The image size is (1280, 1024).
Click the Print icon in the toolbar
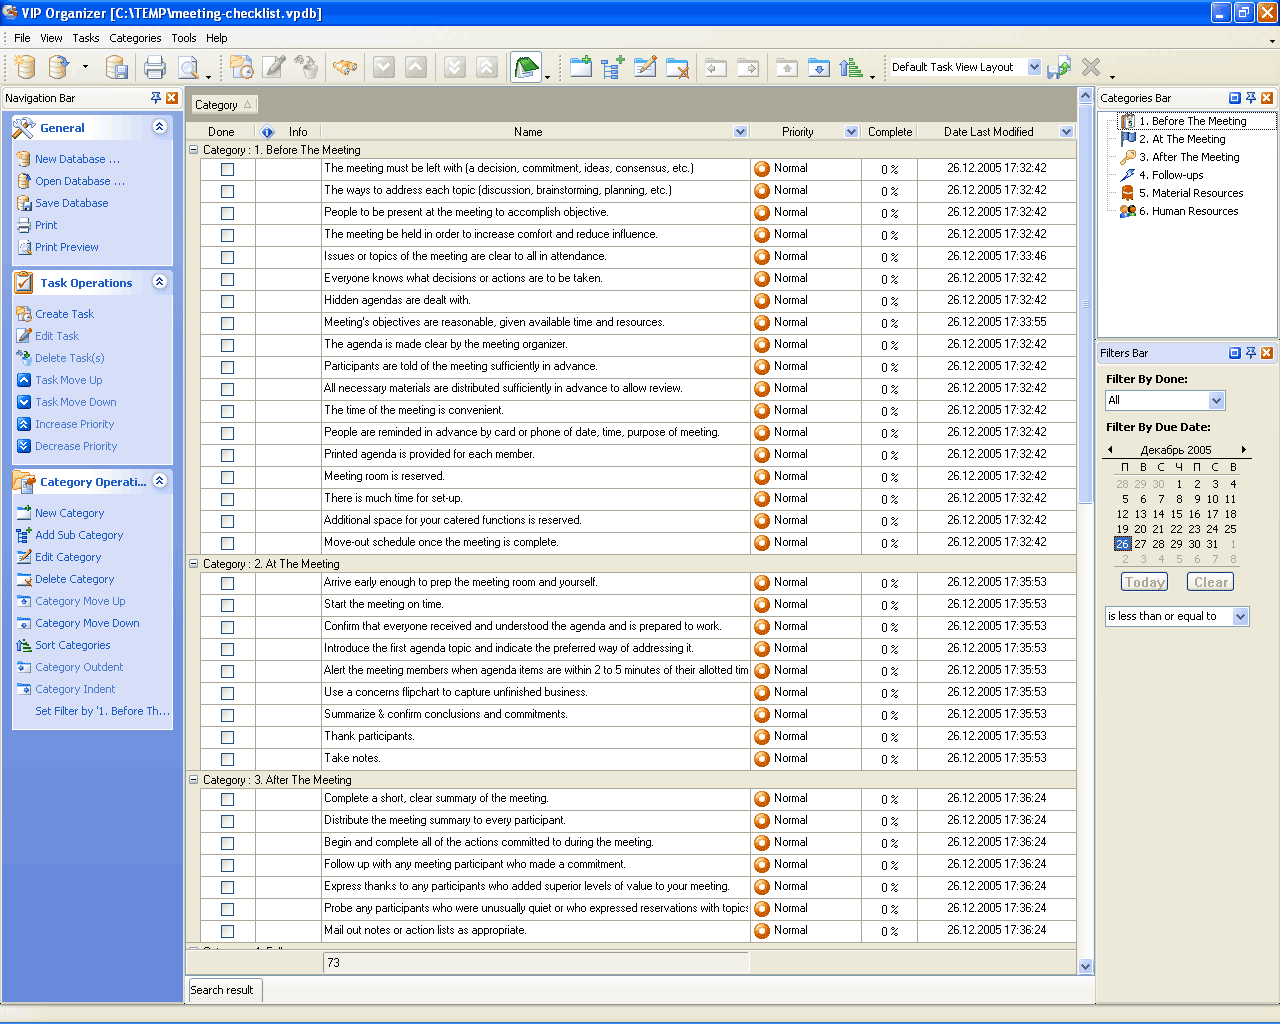[154, 68]
